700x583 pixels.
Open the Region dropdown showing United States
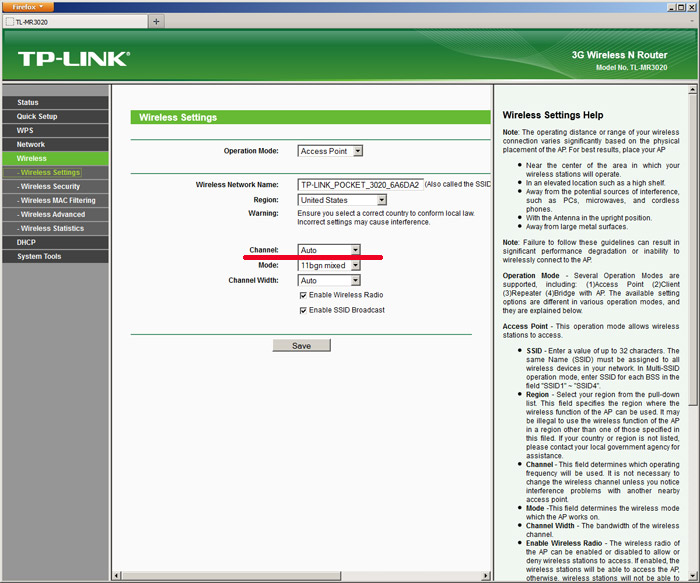(342, 200)
